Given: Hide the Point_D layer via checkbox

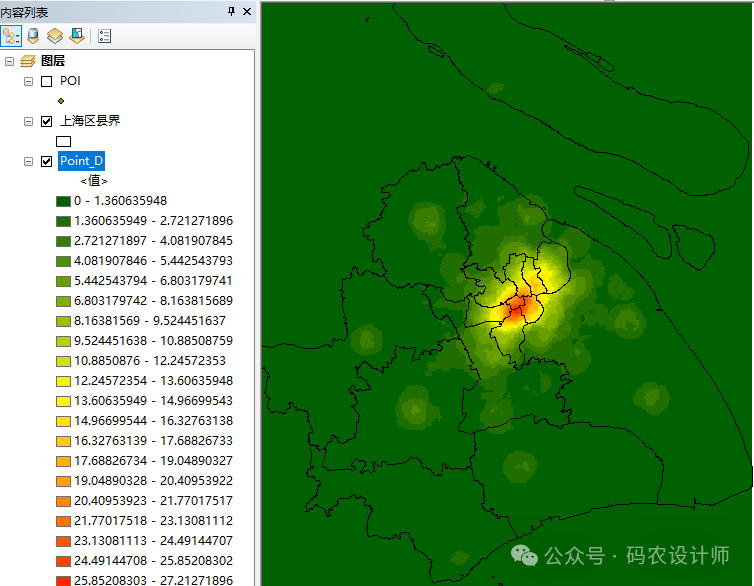Looking at the screenshot, I should point(46,161).
